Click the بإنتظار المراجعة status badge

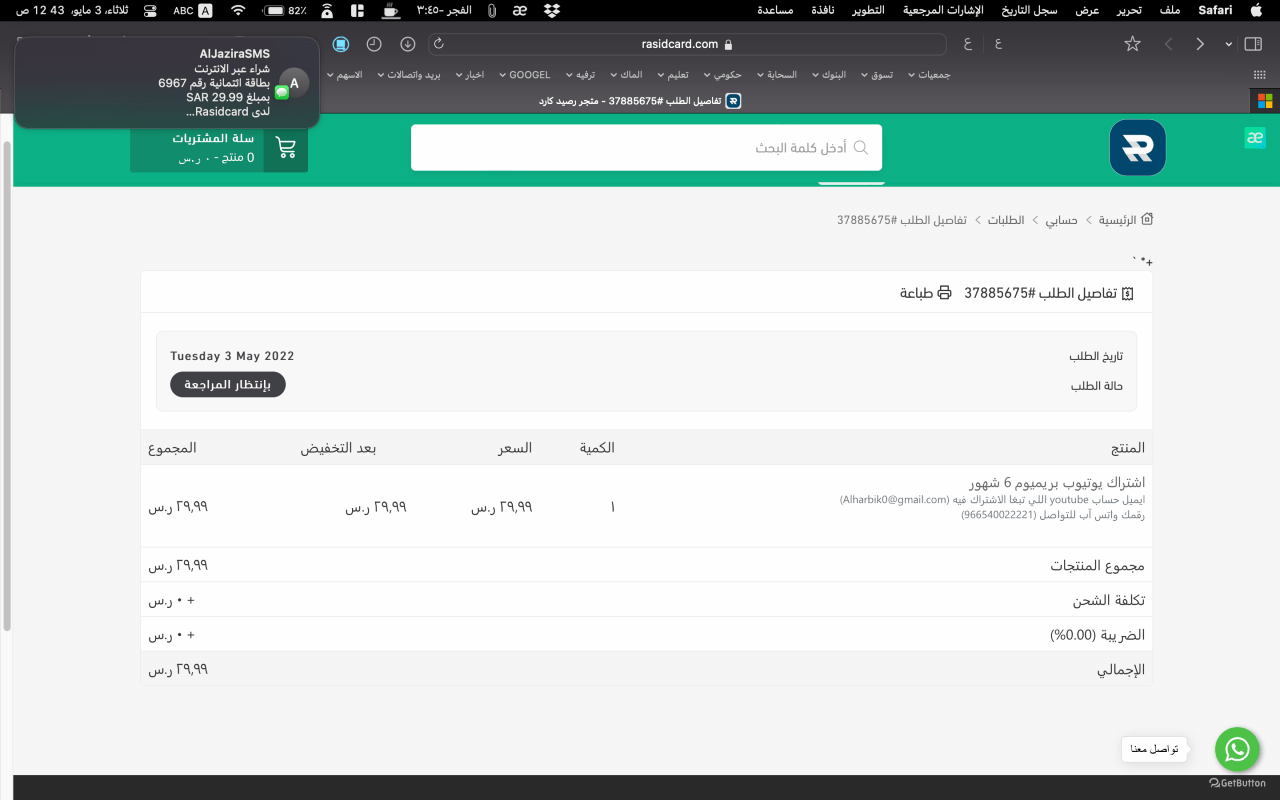pyautogui.click(x=228, y=385)
